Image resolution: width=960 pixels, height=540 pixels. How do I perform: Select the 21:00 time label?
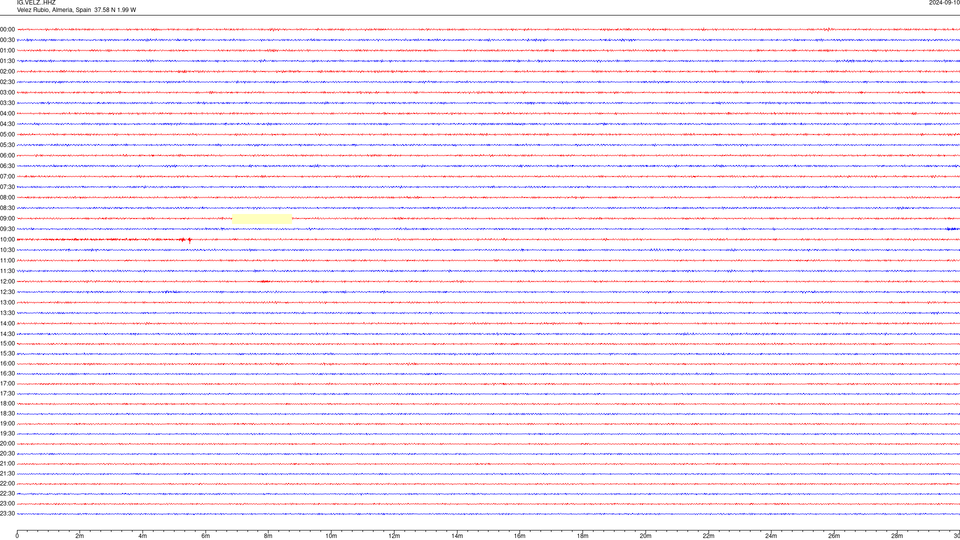coord(7,464)
